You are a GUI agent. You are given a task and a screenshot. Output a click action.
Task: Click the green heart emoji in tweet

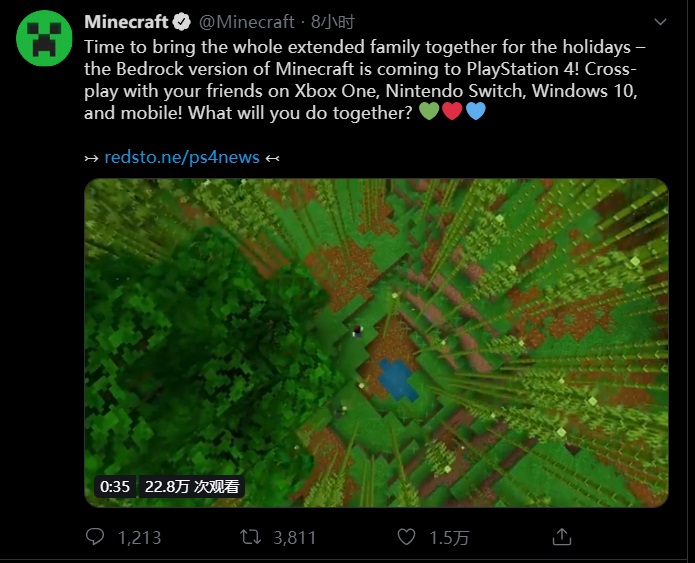tap(428, 113)
